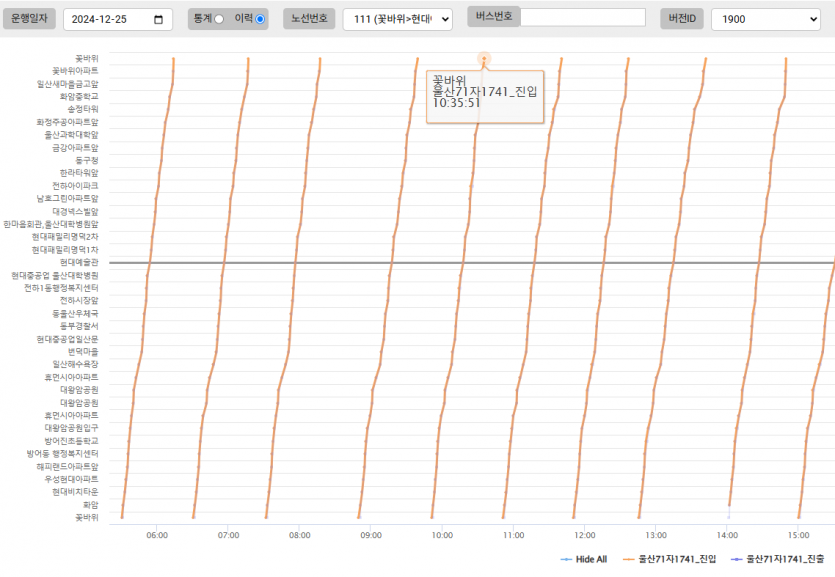Image resolution: width=835 pixels, height=577 pixels.
Task: Open the route number dropdown showing 111
Action: pos(397,19)
